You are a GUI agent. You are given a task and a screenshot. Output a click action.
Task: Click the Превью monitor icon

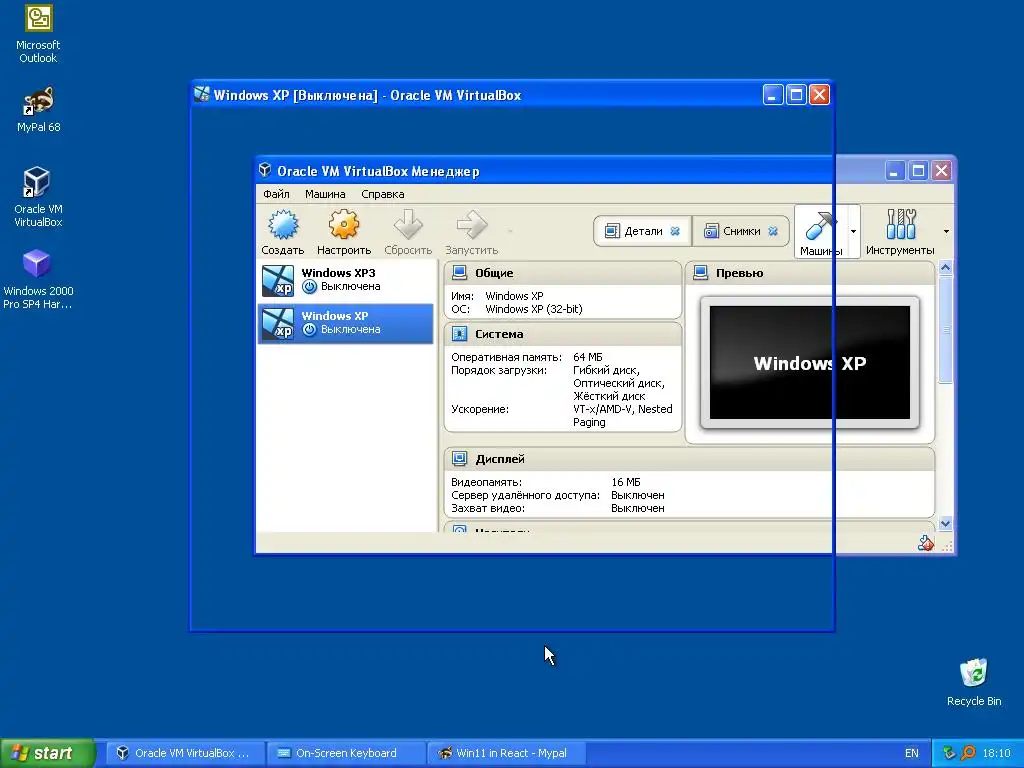[701, 272]
